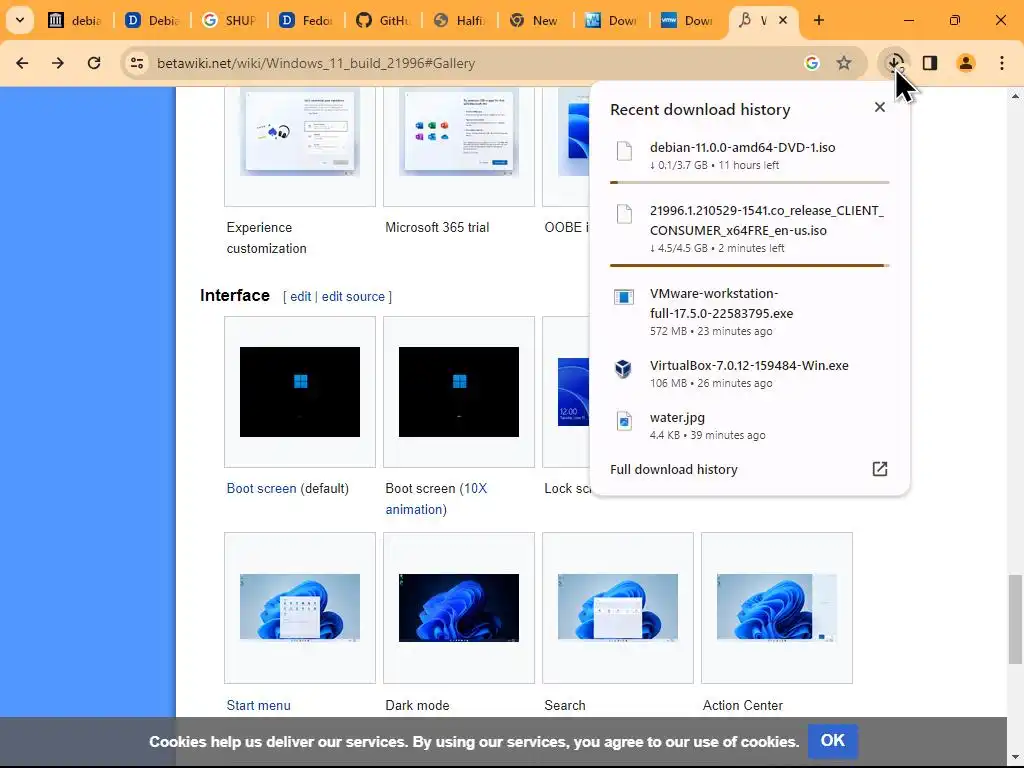Open the water.jpg download

749,425
